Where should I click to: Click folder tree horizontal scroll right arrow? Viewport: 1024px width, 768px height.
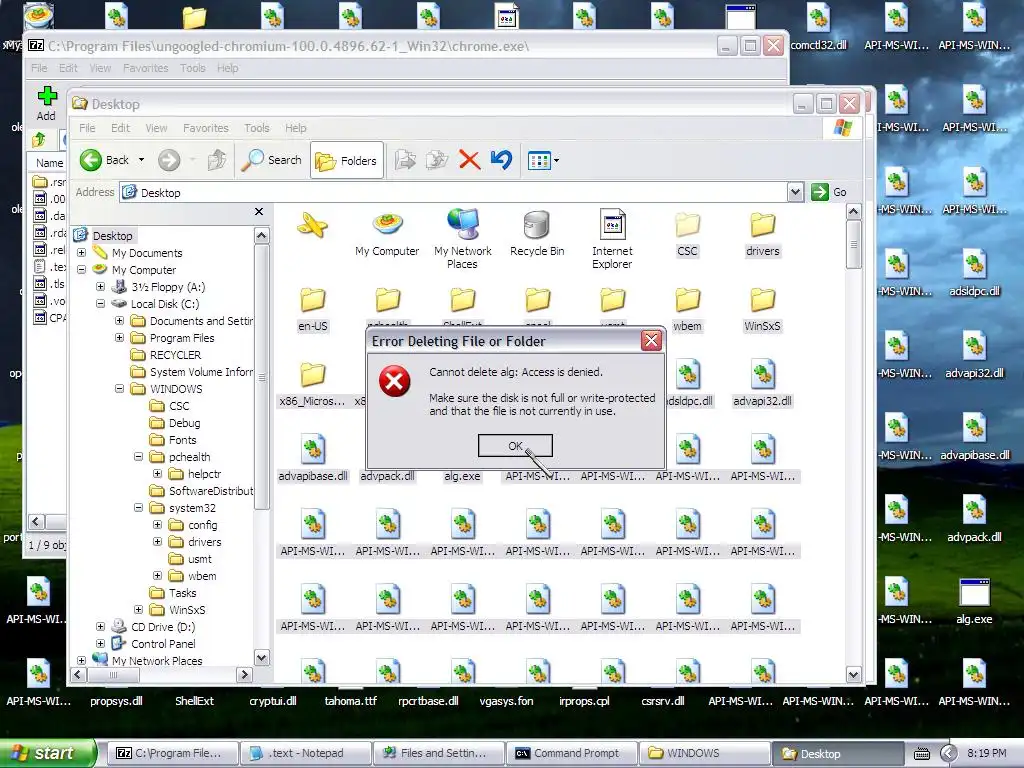[x=245, y=675]
